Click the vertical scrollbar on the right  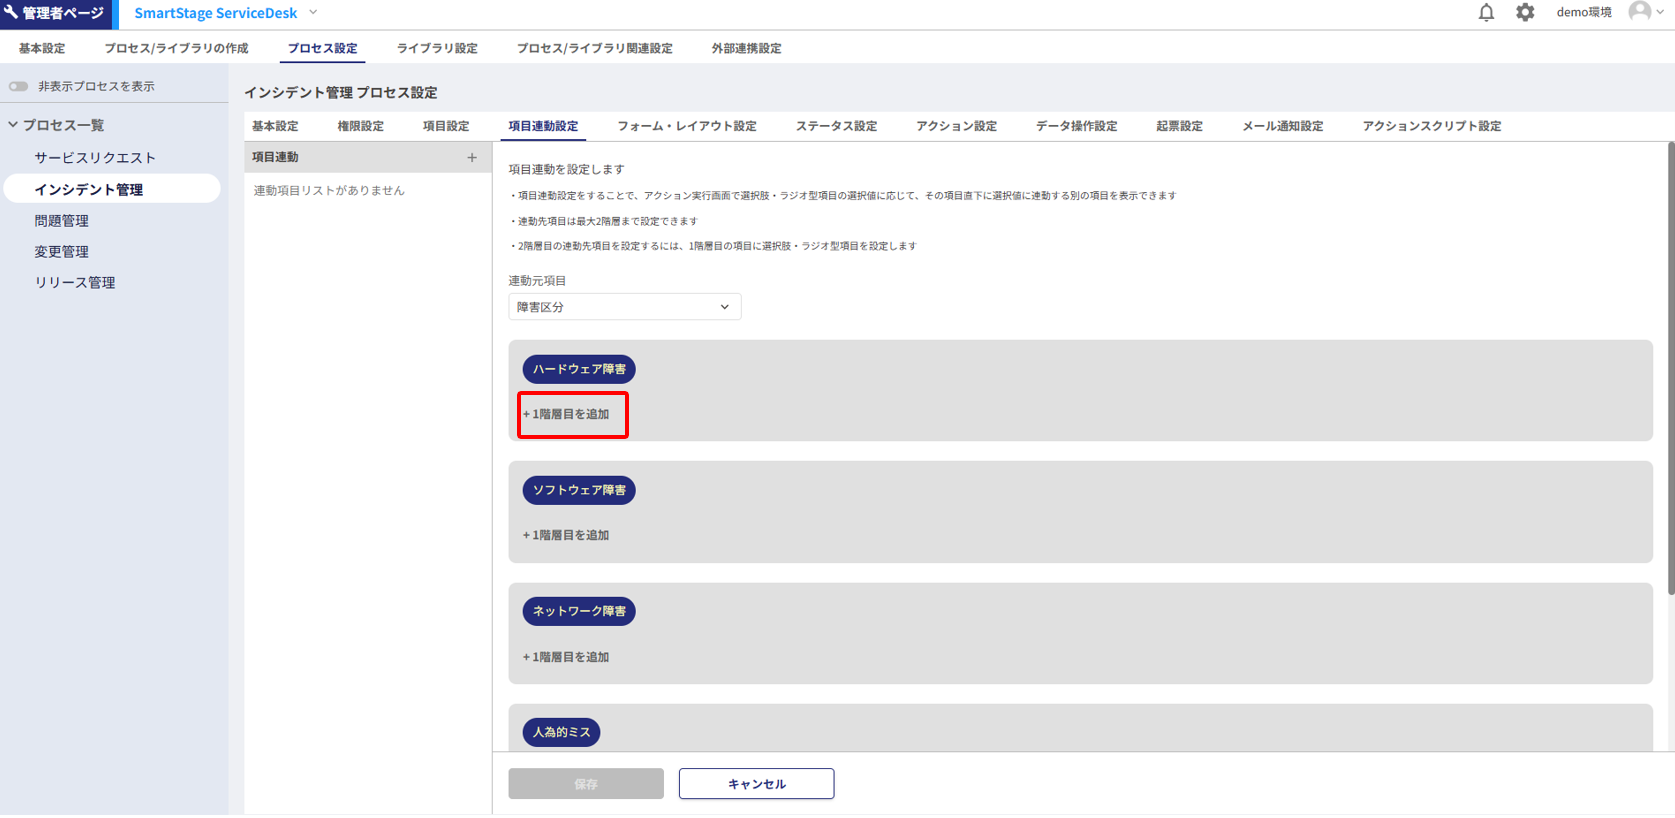pyautogui.click(x=1669, y=370)
